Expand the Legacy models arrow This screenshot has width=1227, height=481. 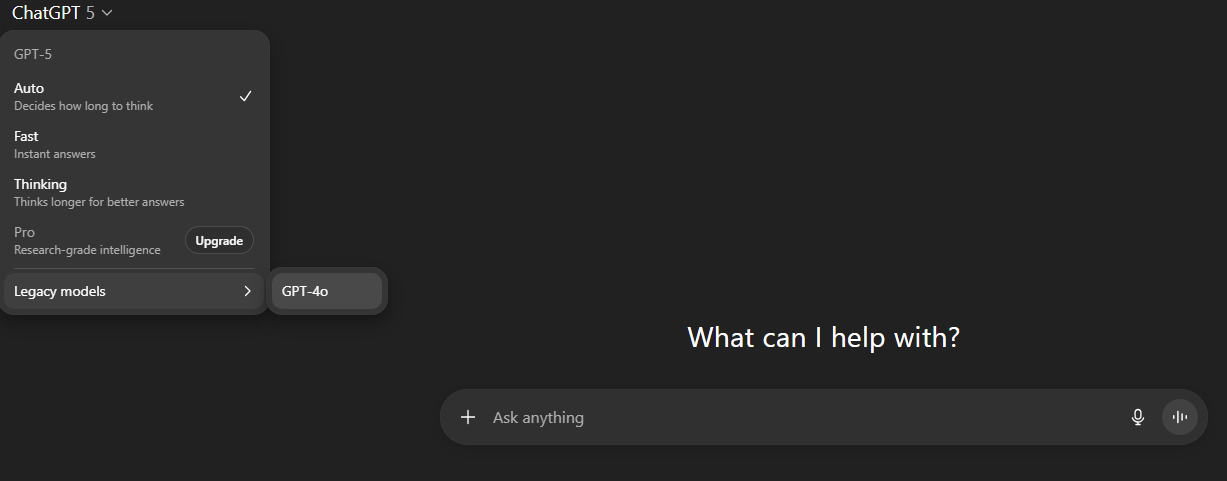pos(247,291)
